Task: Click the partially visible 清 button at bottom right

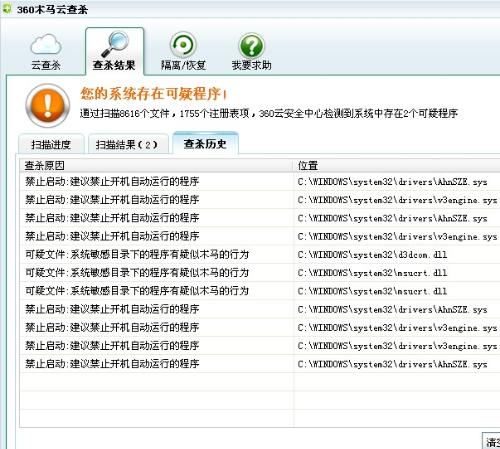Action: (x=491, y=441)
